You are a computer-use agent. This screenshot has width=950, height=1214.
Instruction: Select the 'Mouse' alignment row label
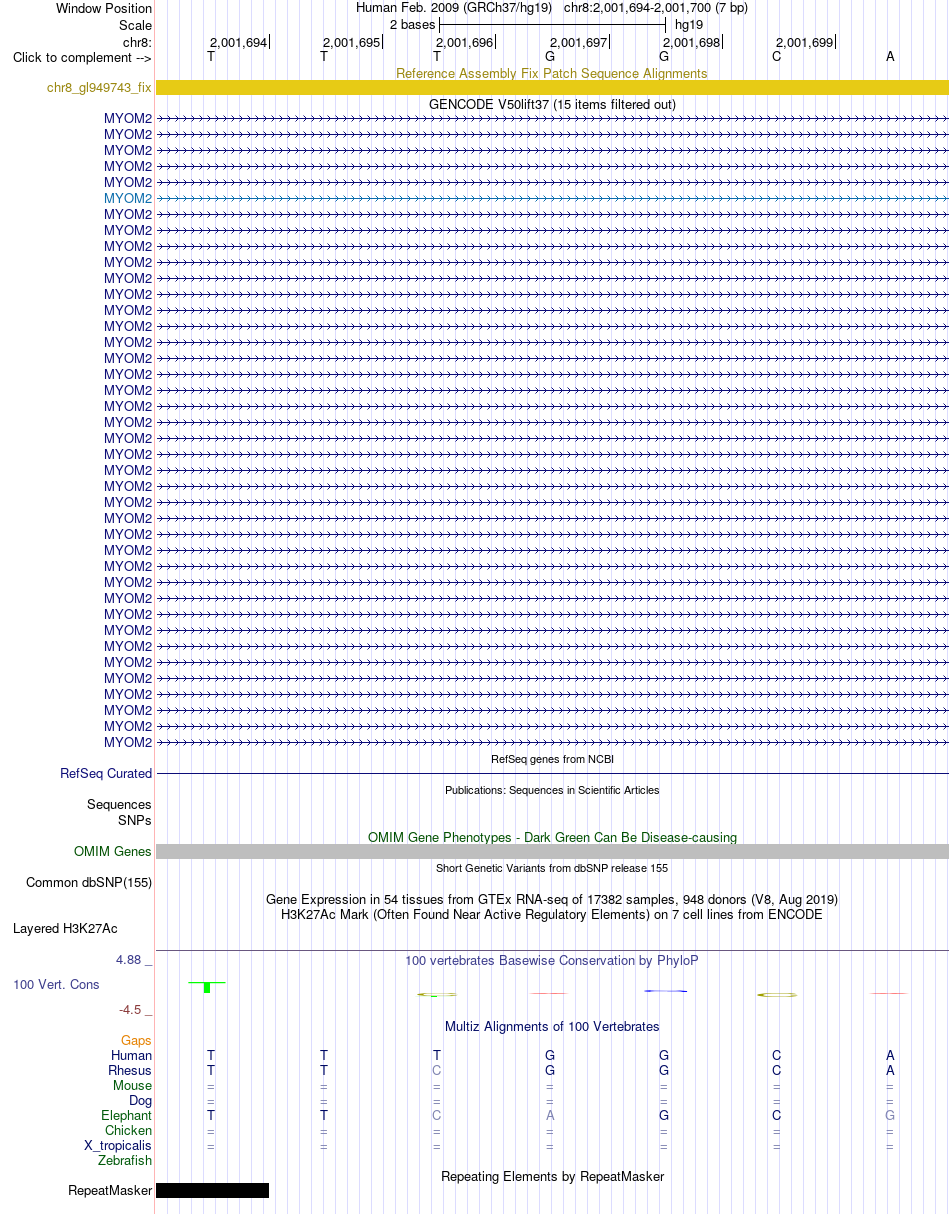(132, 1085)
